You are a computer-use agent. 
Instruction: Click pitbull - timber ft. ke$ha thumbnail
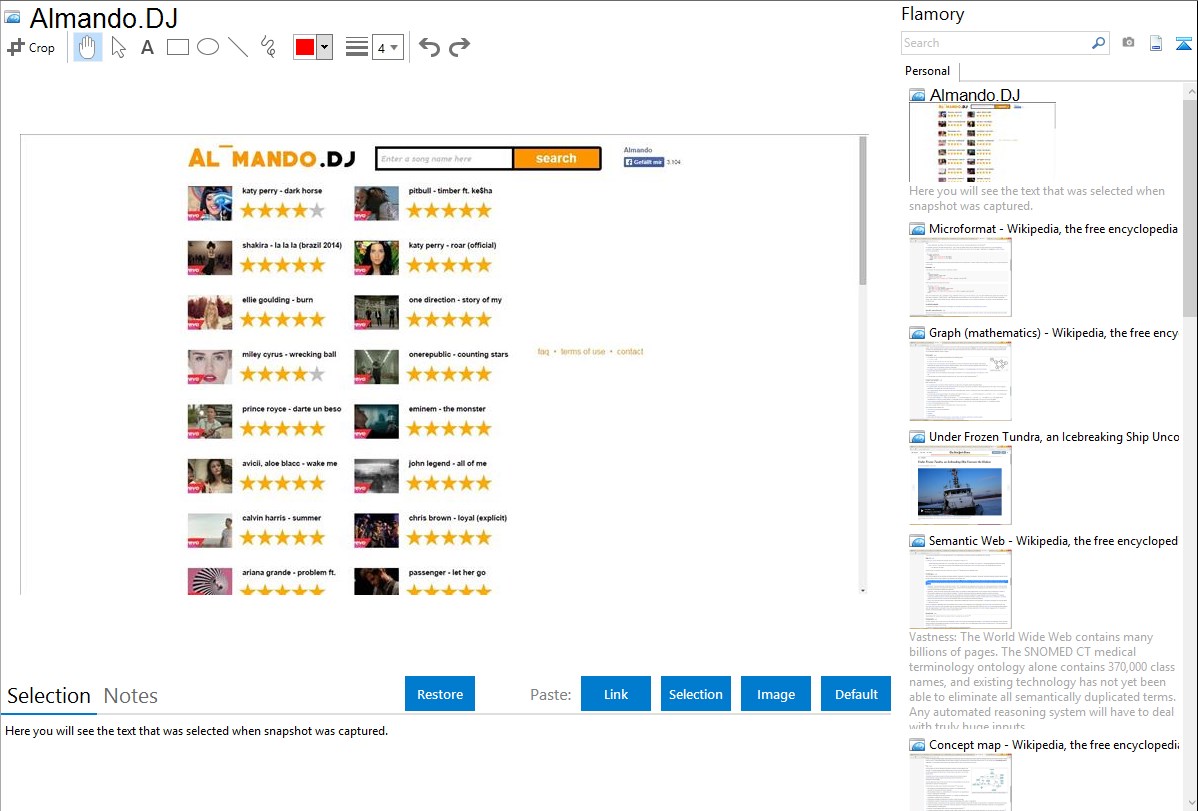point(376,203)
